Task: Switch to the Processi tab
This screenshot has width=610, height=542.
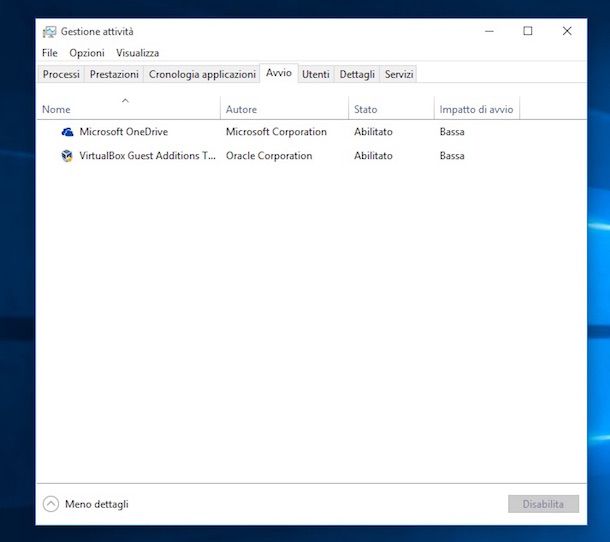Action: point(61,75)
